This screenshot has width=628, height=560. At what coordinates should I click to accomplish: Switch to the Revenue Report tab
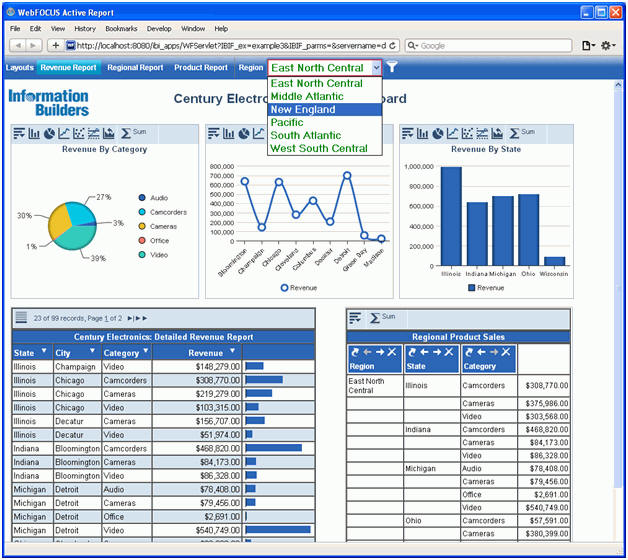click(x=68, y=68)
